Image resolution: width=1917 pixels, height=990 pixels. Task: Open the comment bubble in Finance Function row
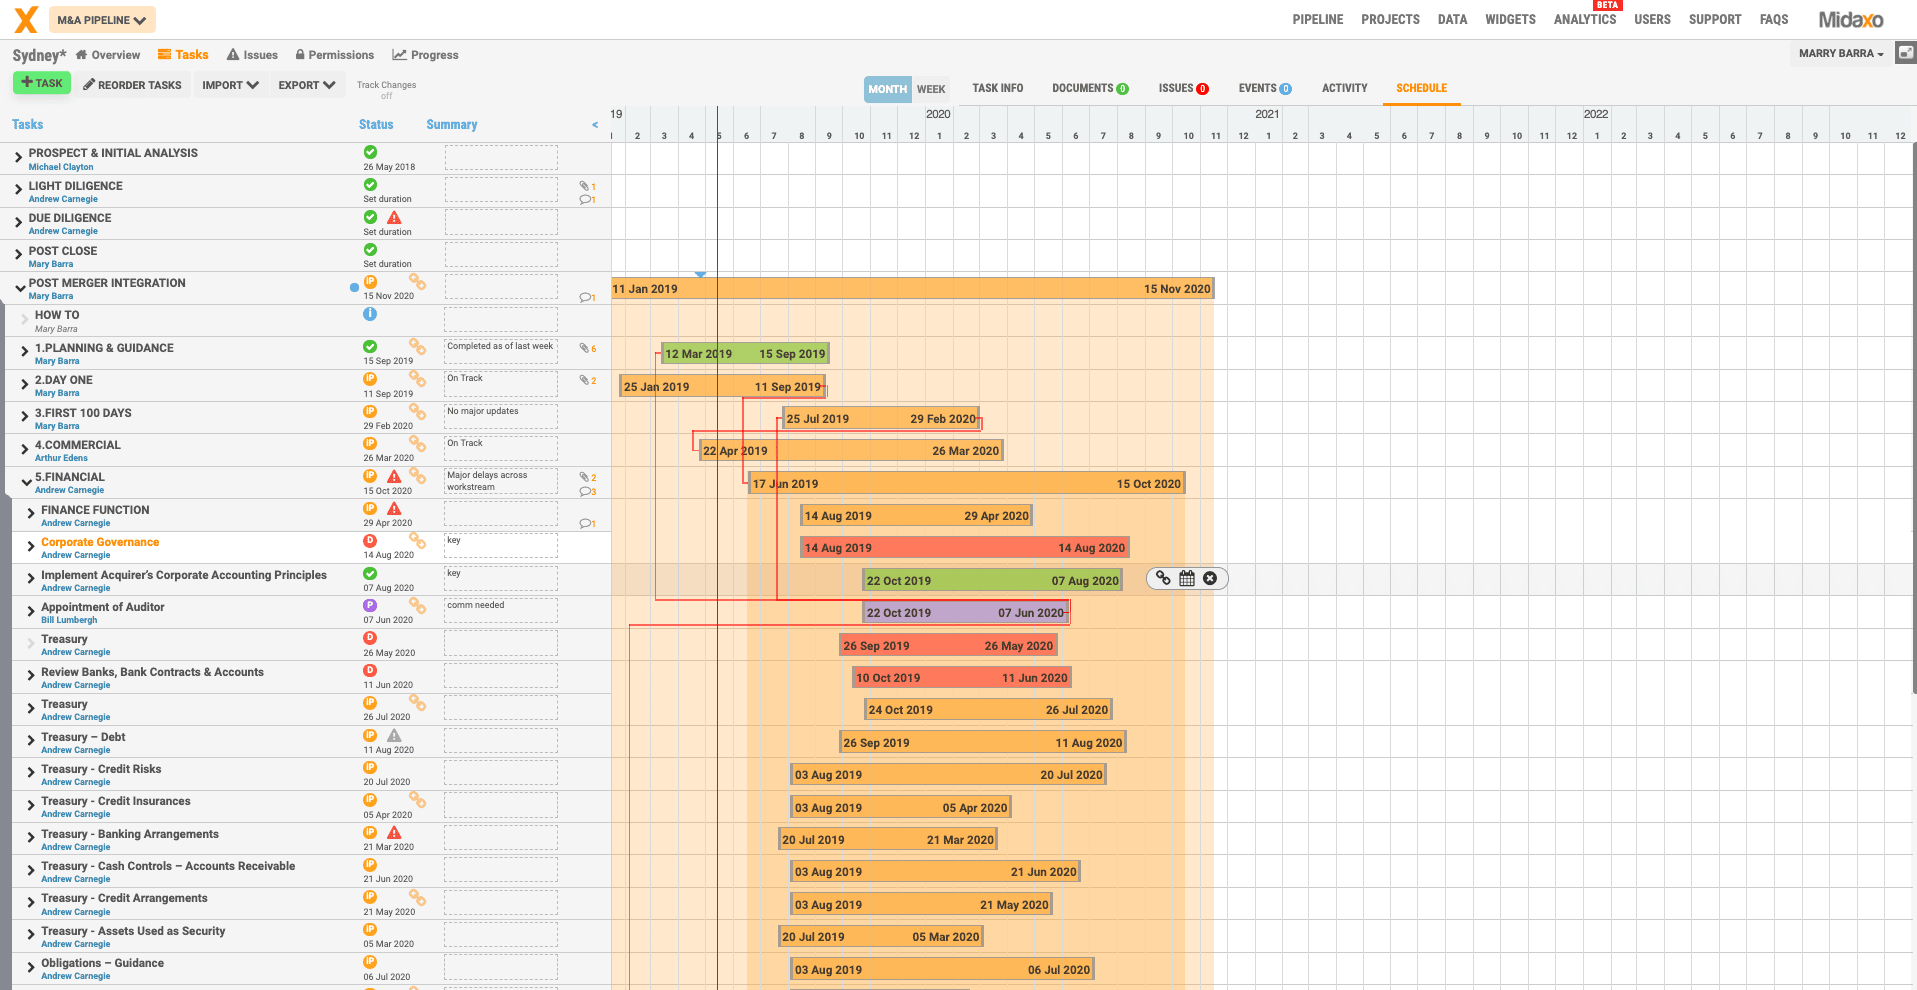pyautogui.click(x=585, y=523)
